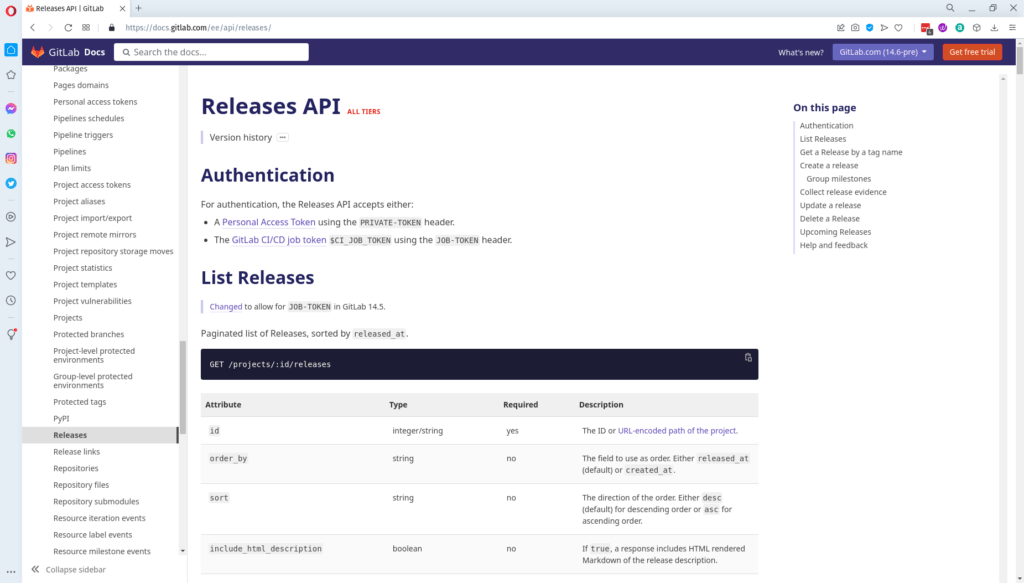Open URL-encoded path of the project link

coord(677,431)
